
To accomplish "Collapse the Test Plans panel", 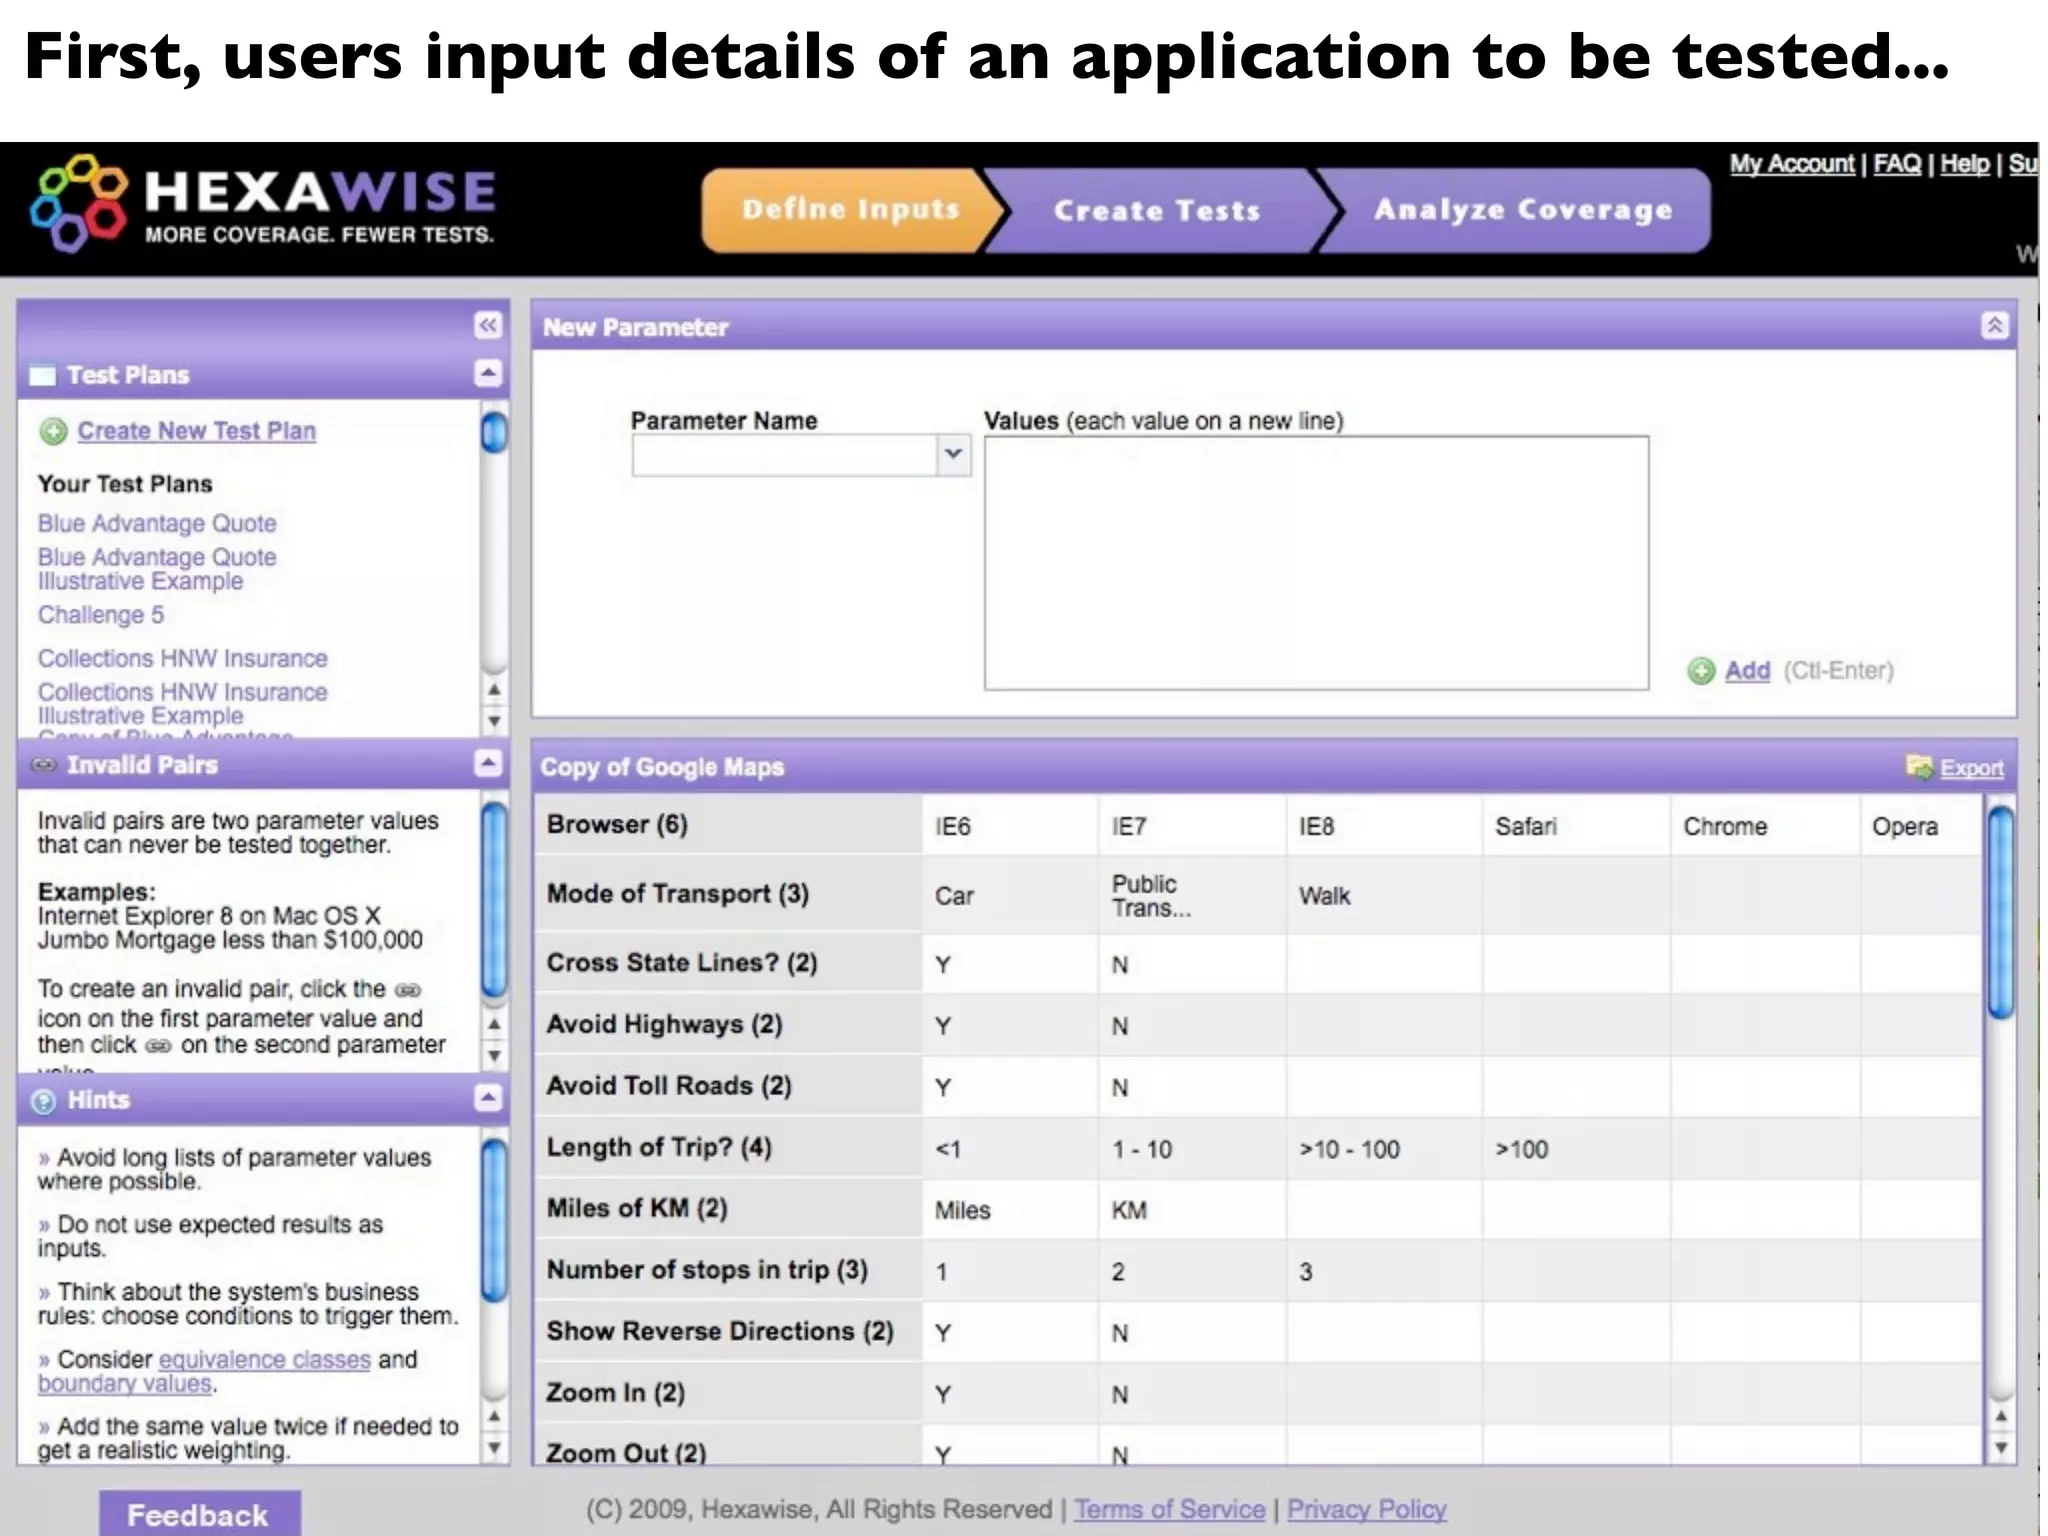I will 488,374.
